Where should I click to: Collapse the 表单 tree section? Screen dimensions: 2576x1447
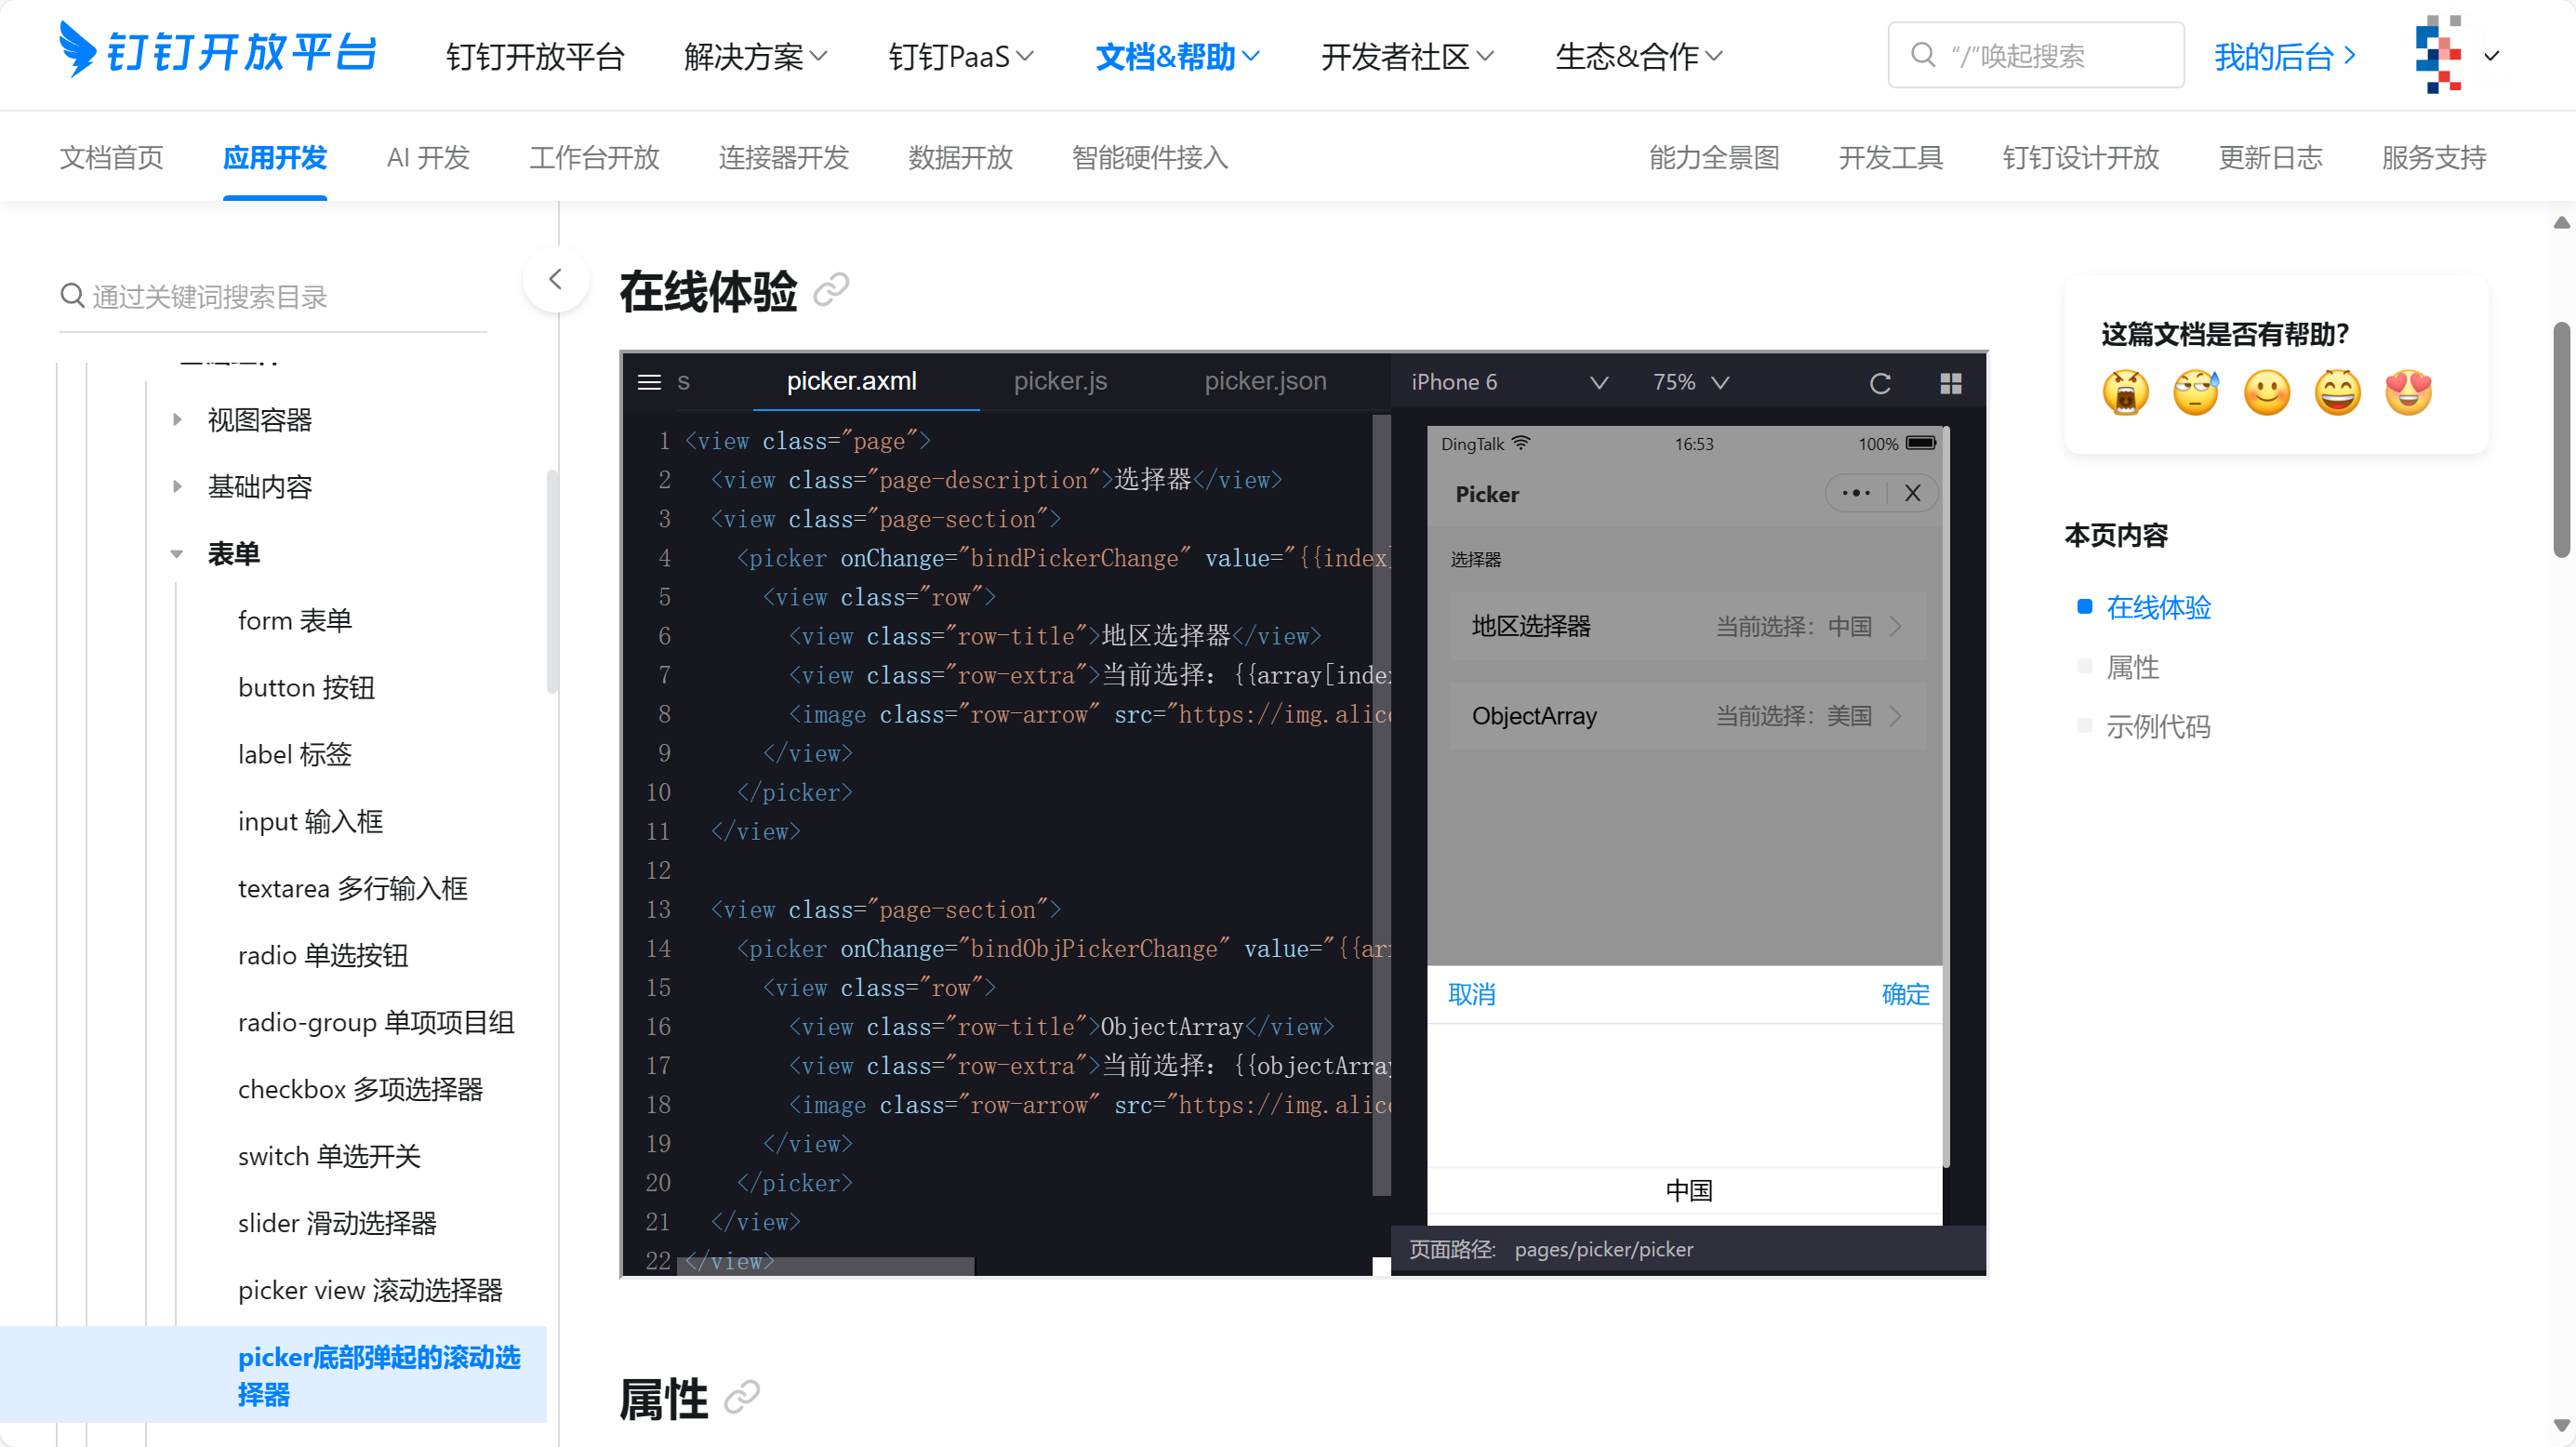click(177, 553)
